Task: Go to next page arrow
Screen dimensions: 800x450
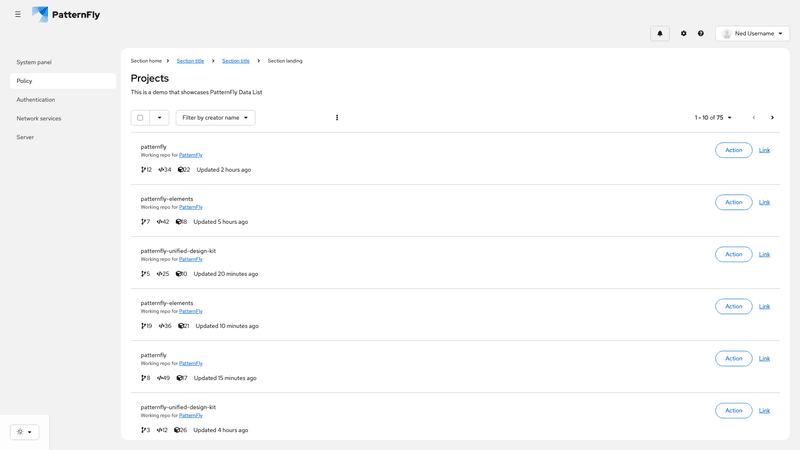Action: click(x=772, y=117)
